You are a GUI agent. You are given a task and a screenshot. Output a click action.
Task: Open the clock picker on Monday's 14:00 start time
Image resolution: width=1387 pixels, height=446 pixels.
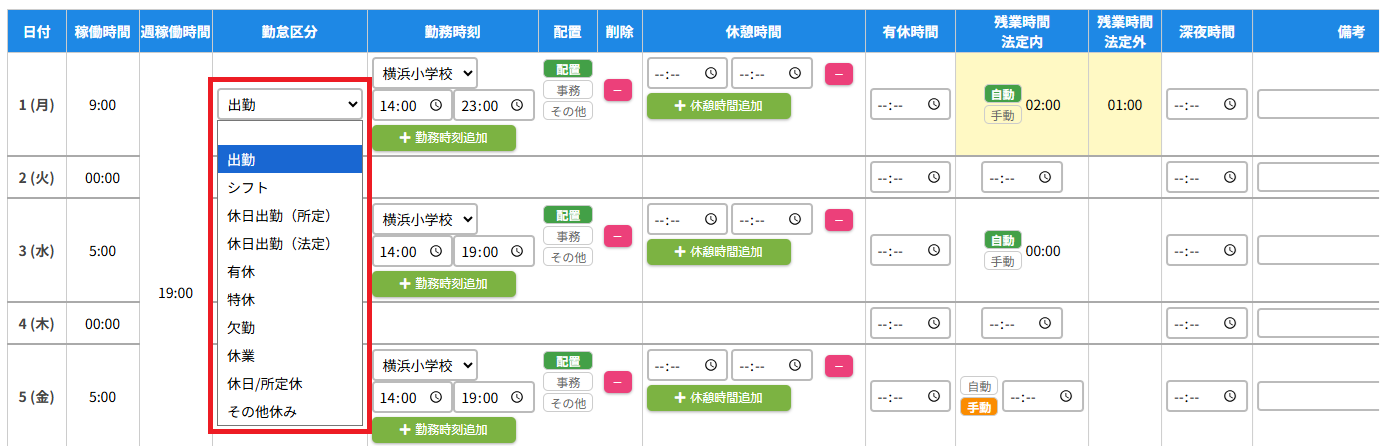tap(436, 106)
